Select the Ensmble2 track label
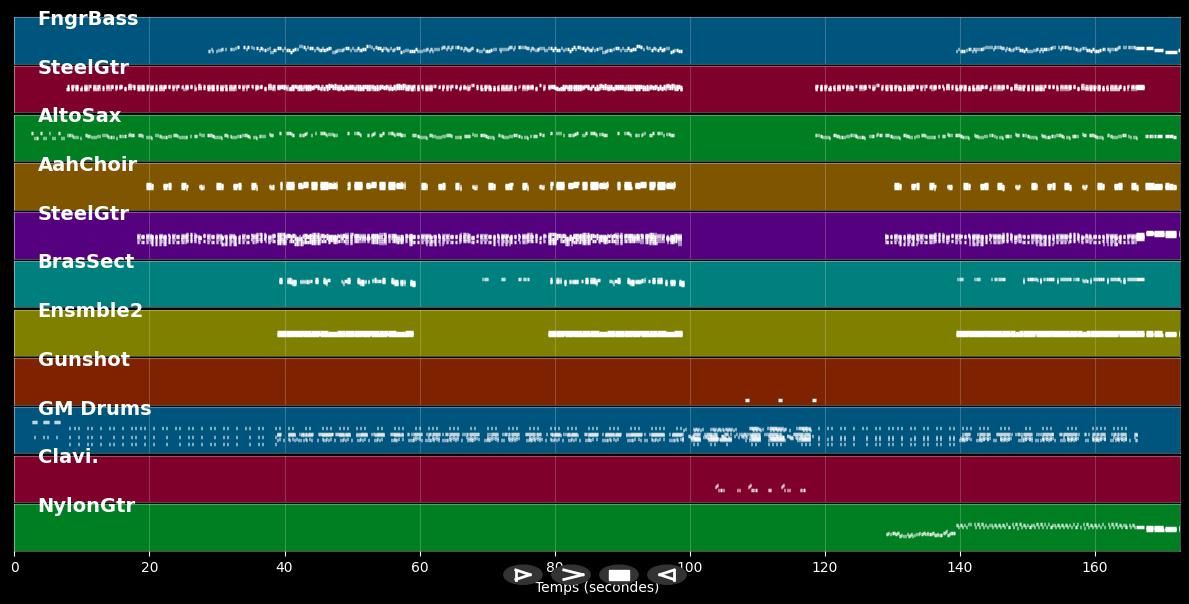This screenshot has width=1189, height=604. click(x=90, y=311)
